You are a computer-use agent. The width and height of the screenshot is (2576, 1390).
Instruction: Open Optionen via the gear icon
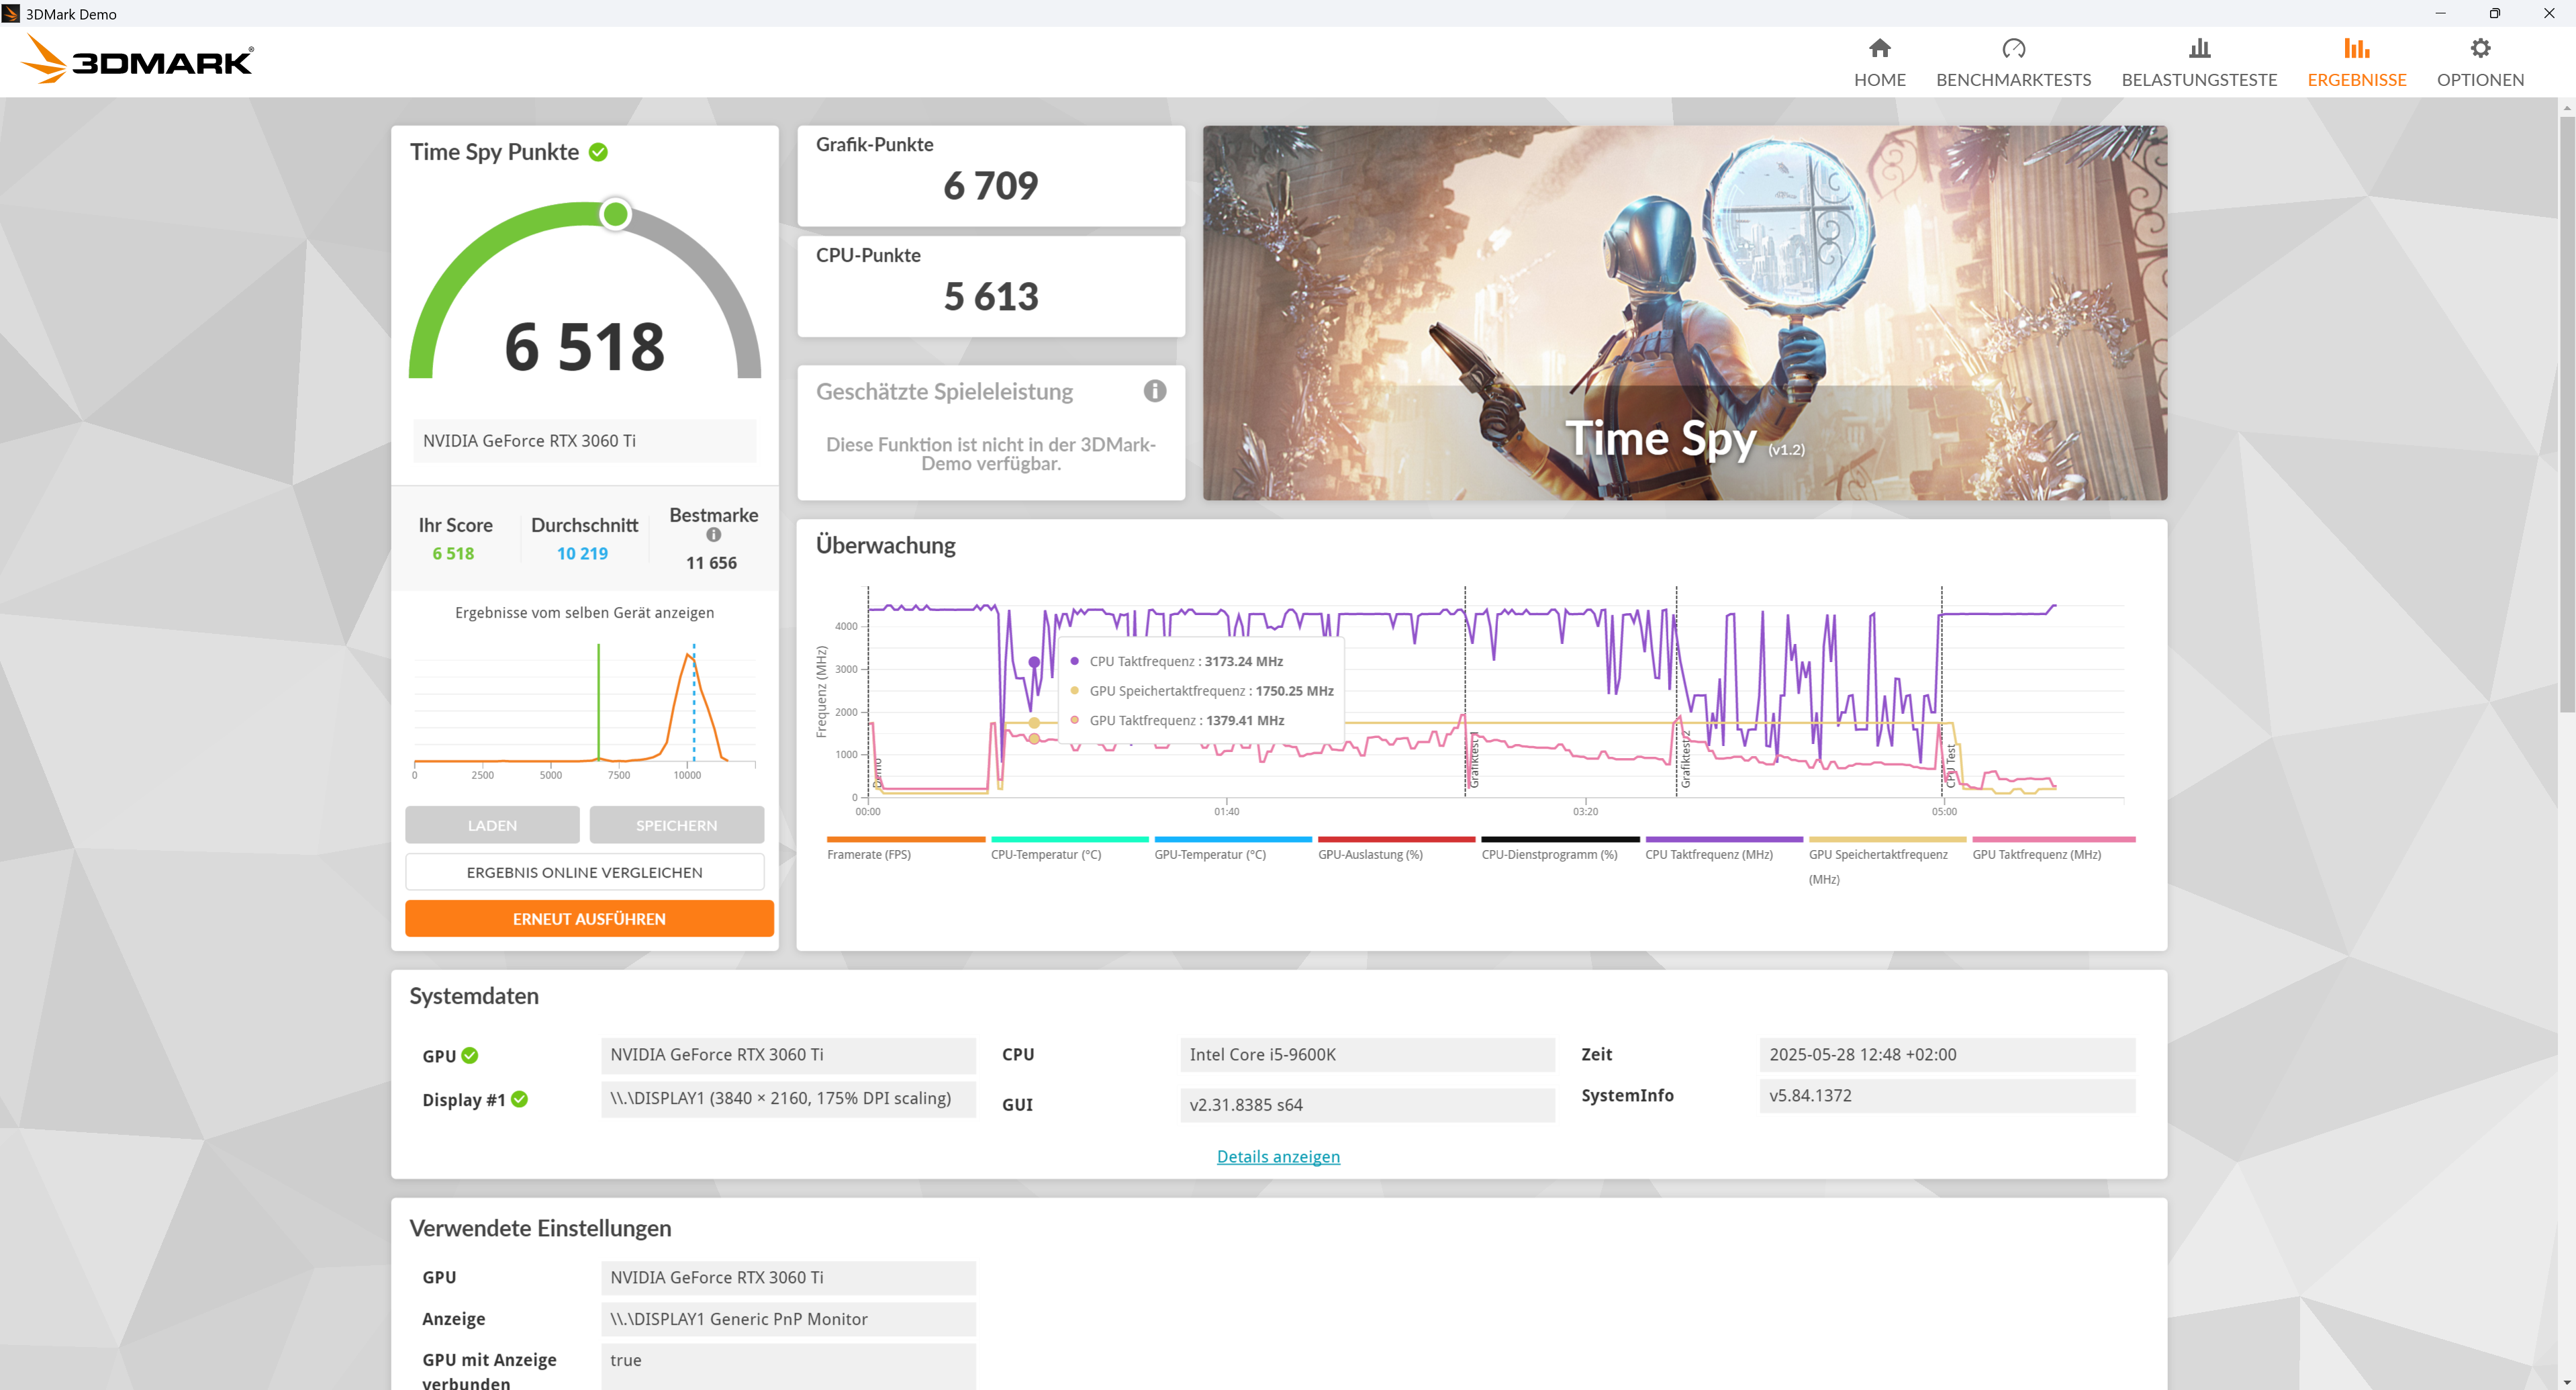click(2480, 48)
